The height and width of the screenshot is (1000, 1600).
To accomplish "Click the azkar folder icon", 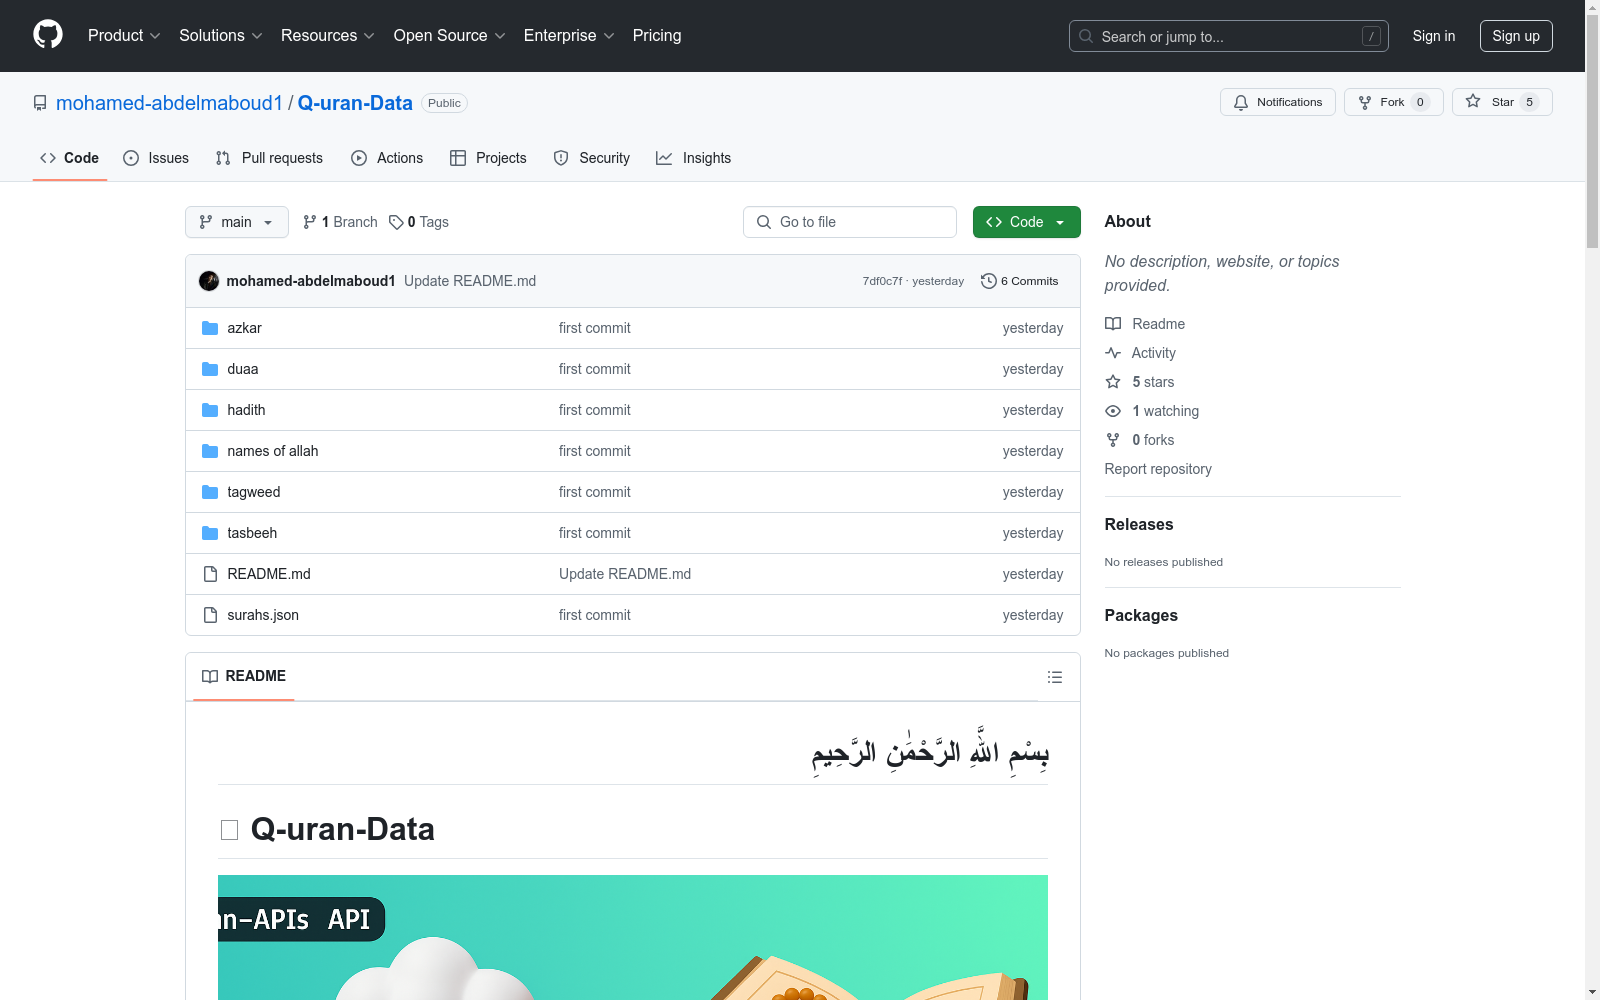I will (210, 328).
